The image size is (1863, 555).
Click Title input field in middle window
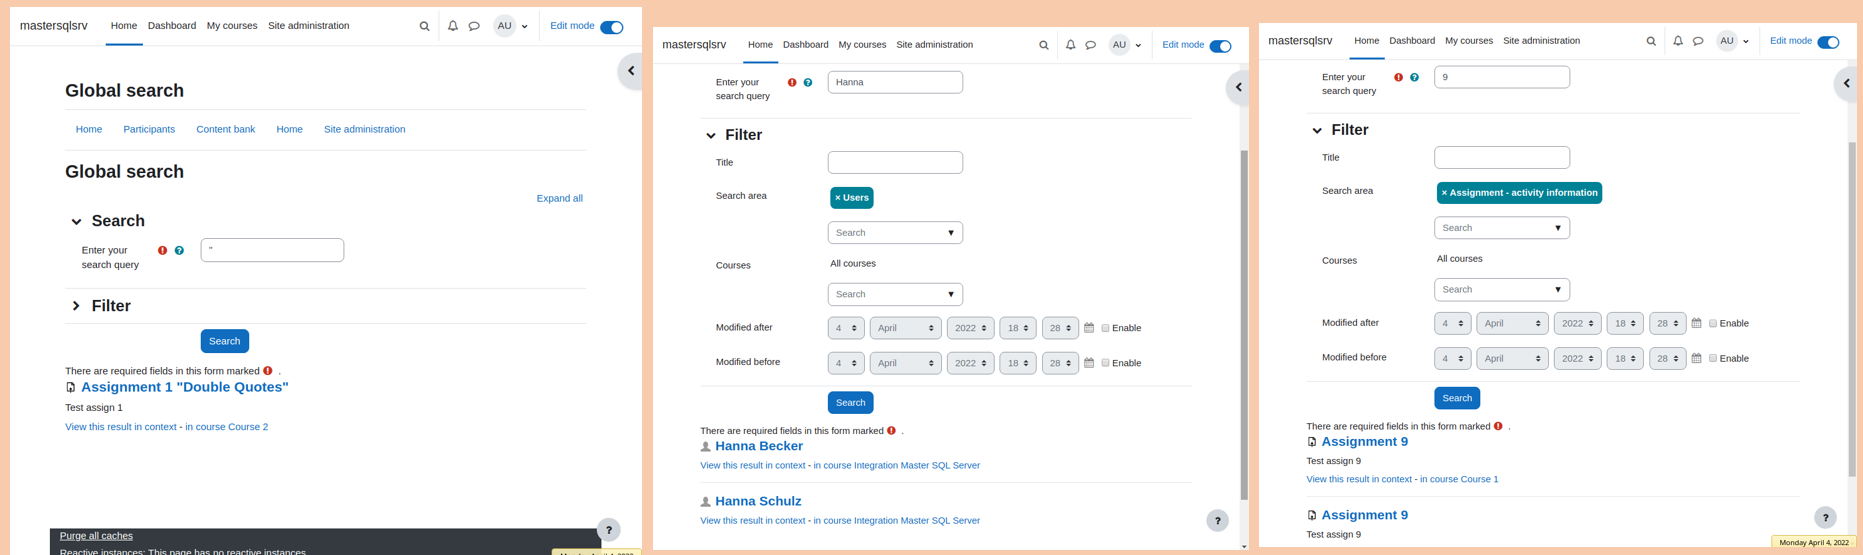click(895, 162)
